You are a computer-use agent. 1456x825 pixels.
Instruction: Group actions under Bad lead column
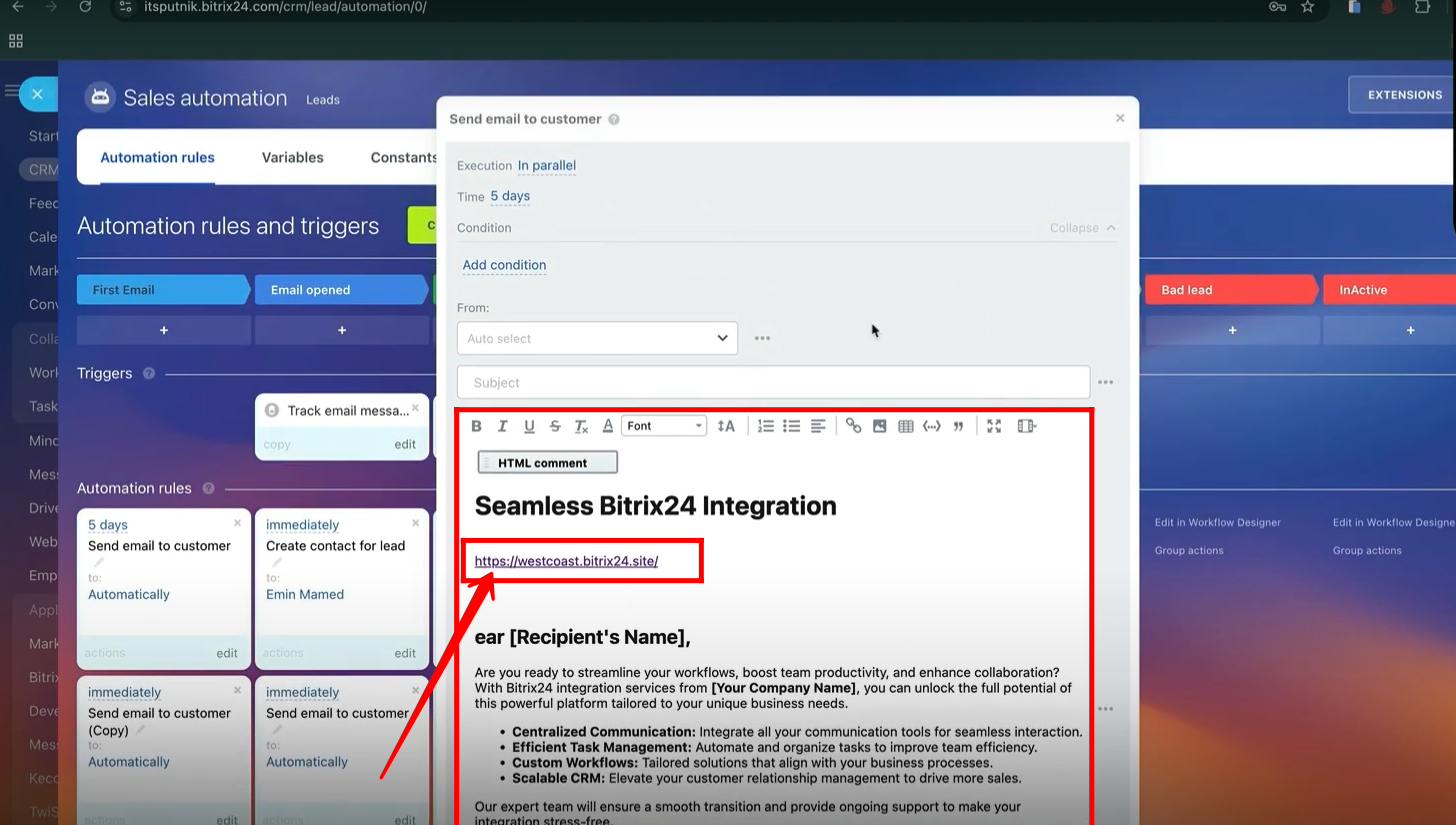pyautogui.click(x=1189, y=550)
